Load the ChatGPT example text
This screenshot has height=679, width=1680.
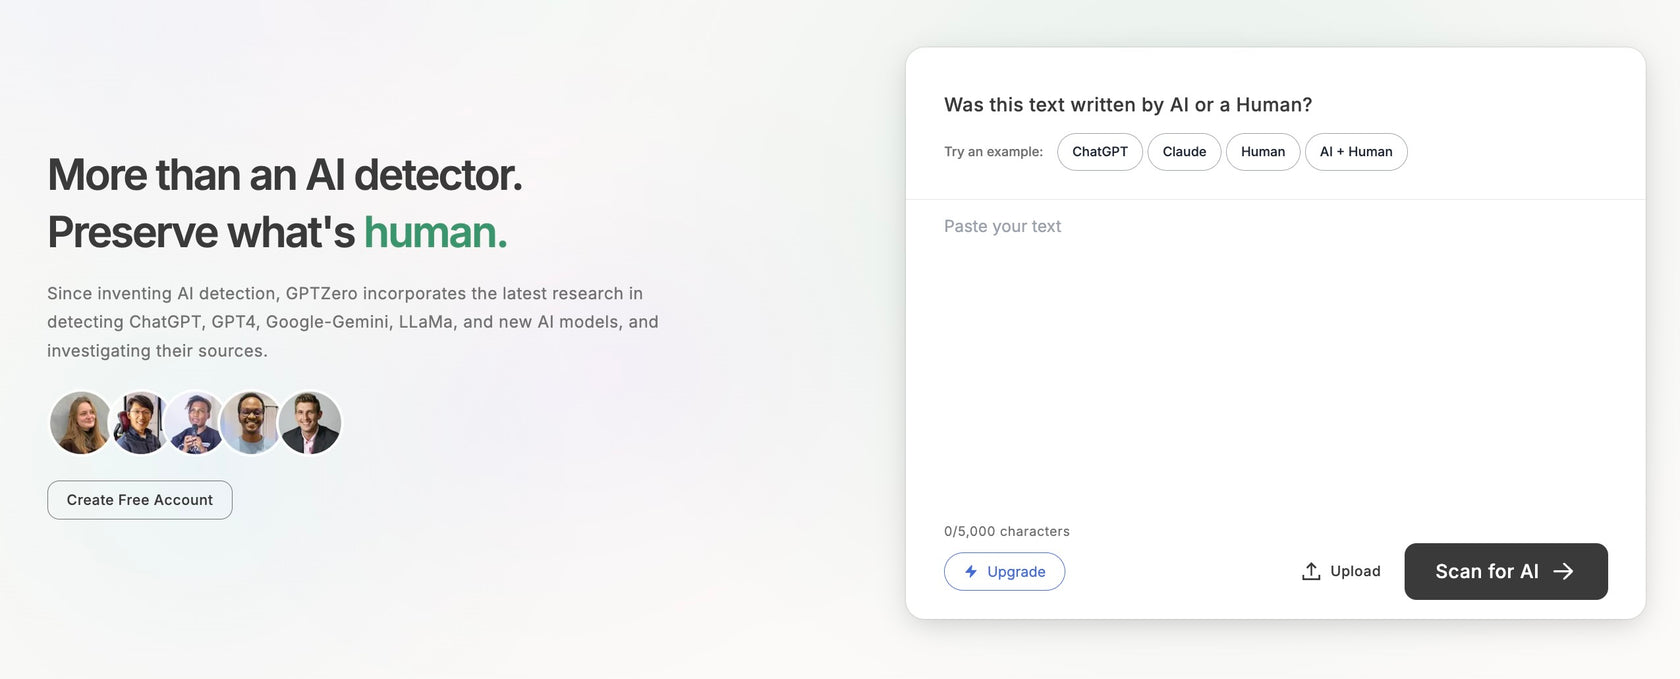coord(1100,152)
